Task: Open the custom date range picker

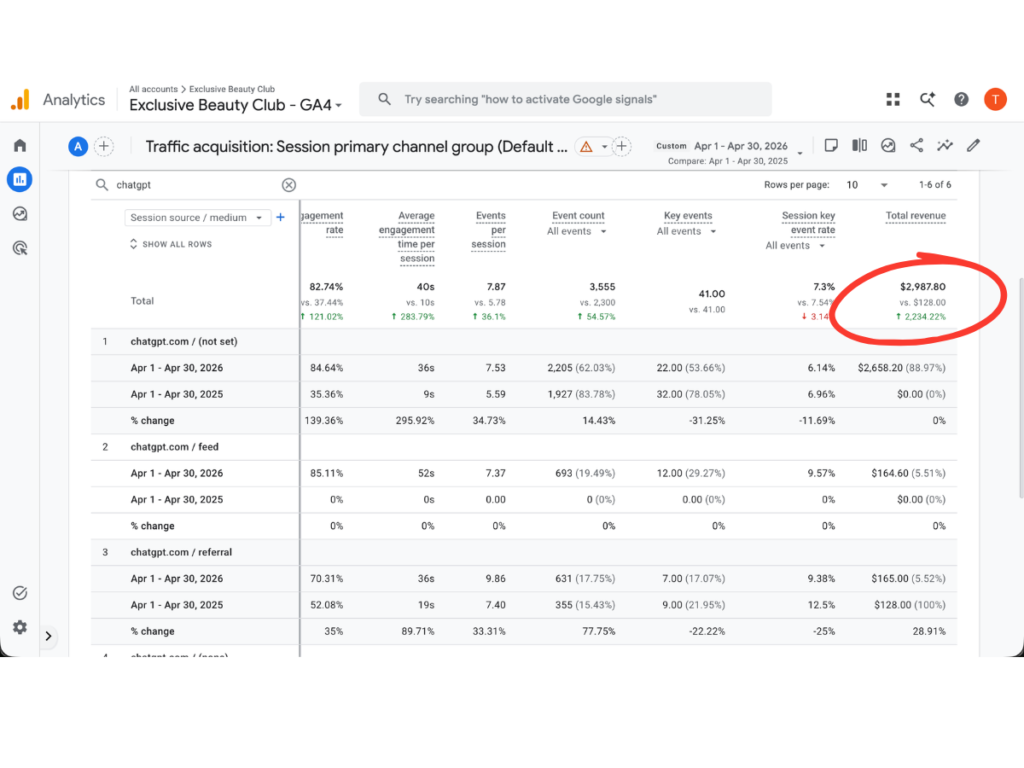Action: (729, 153)
